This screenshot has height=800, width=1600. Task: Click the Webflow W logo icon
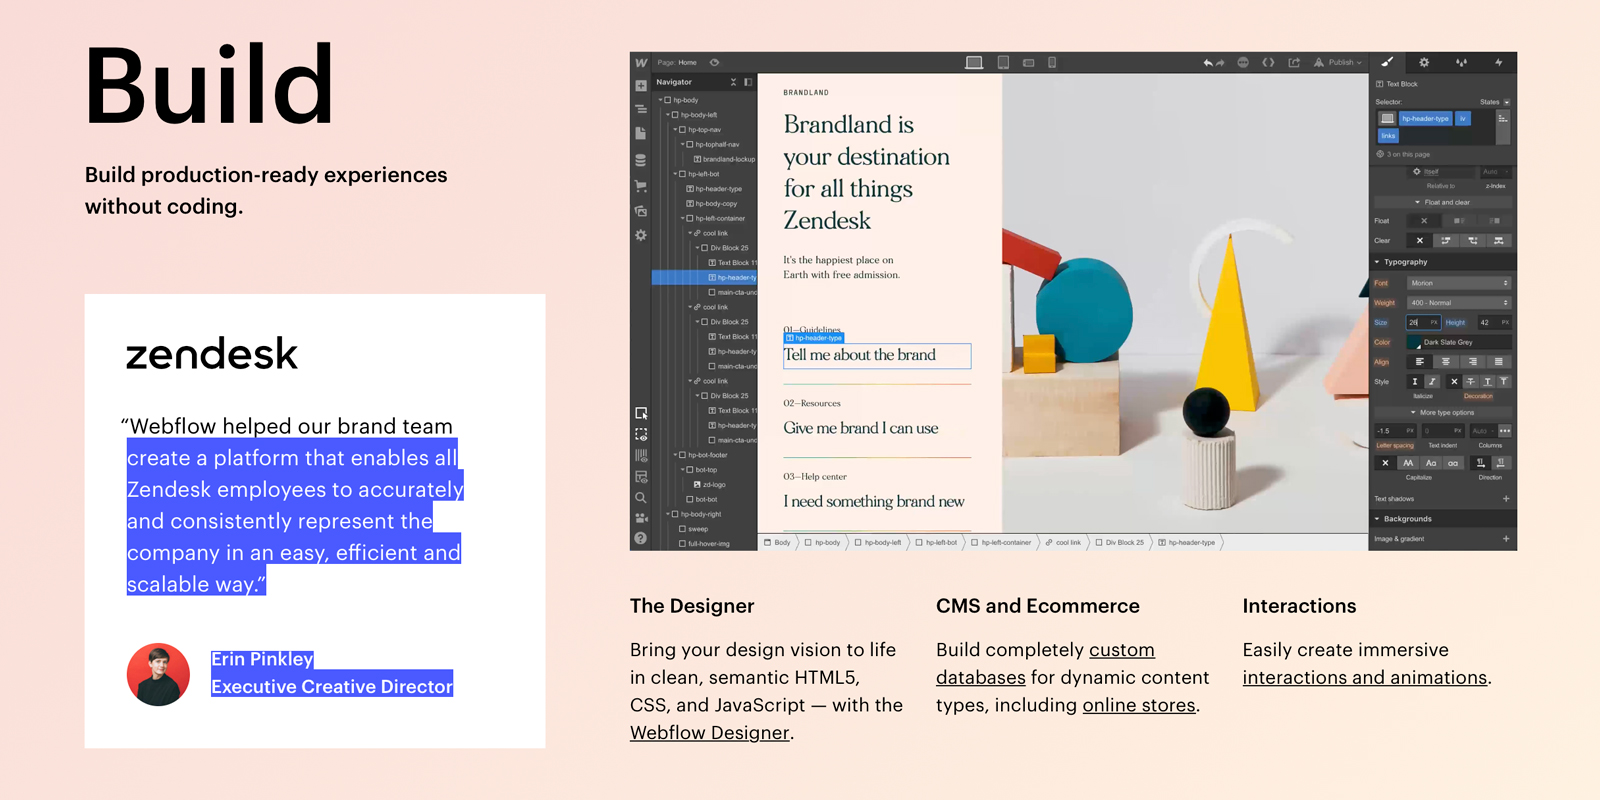(641, 62)
